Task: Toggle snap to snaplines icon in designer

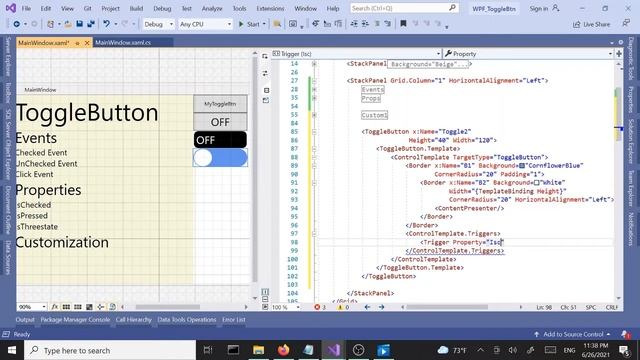Action: click(100, 307)
